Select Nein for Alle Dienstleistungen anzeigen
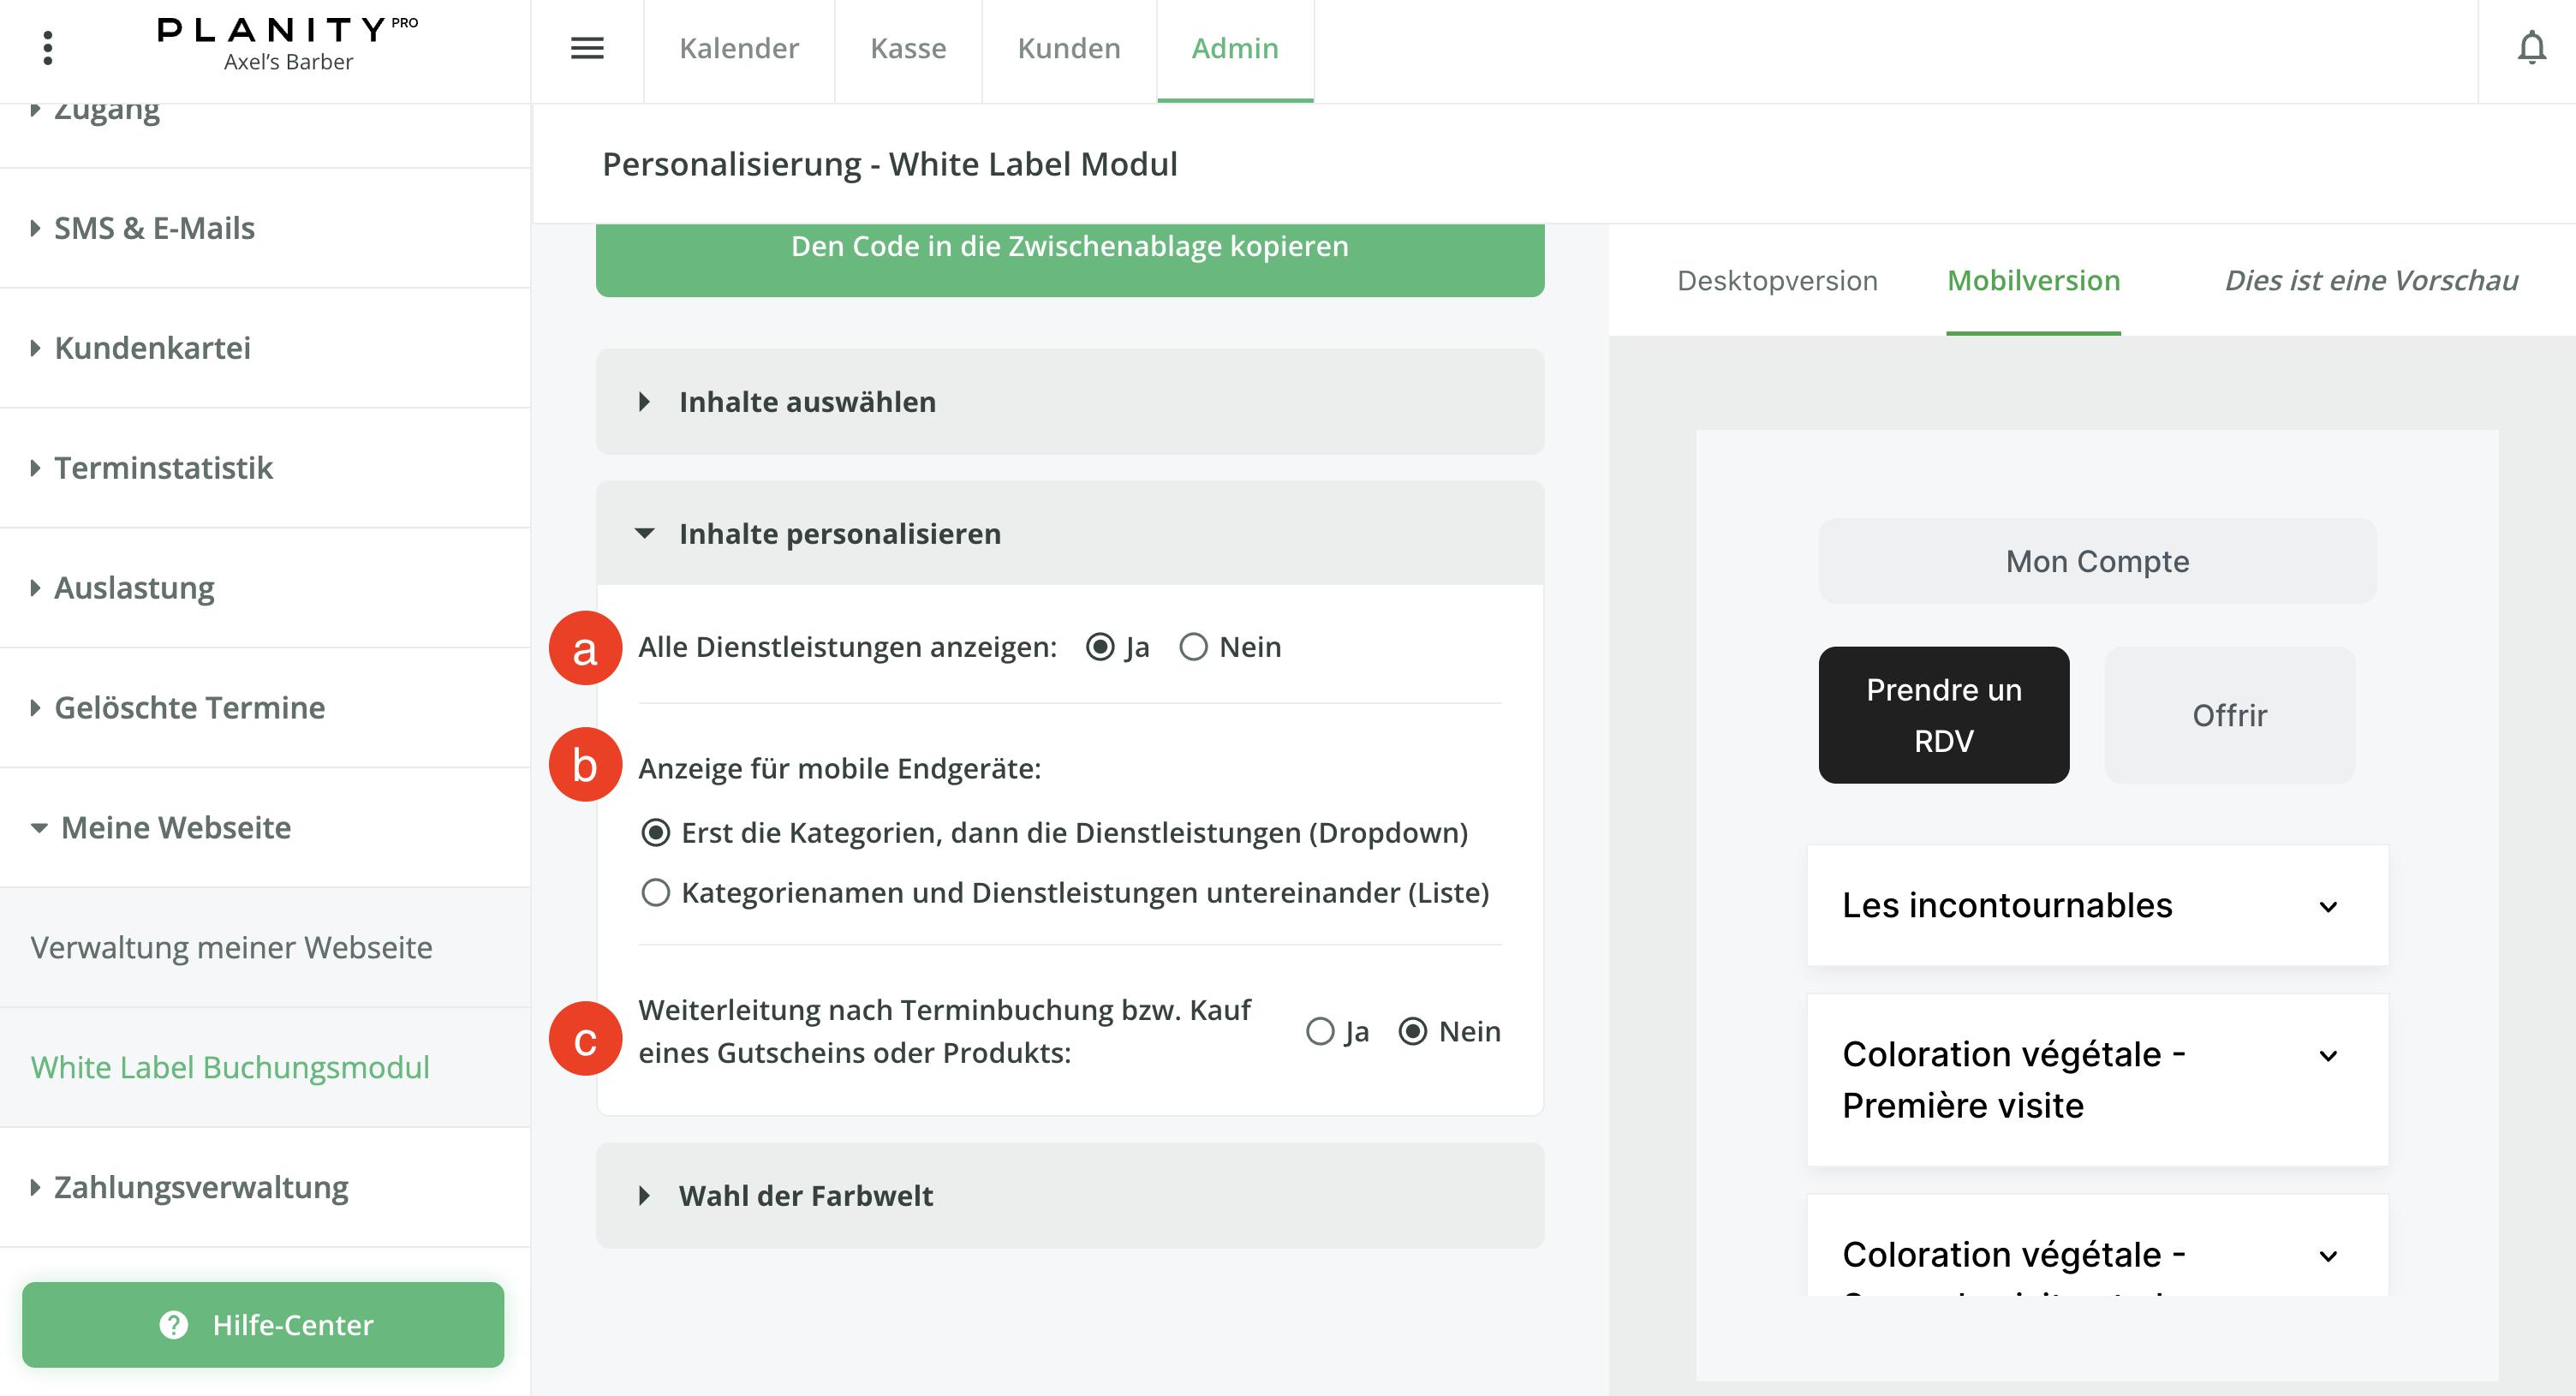This screenshot has height=1396, width=2576. 1194,647
